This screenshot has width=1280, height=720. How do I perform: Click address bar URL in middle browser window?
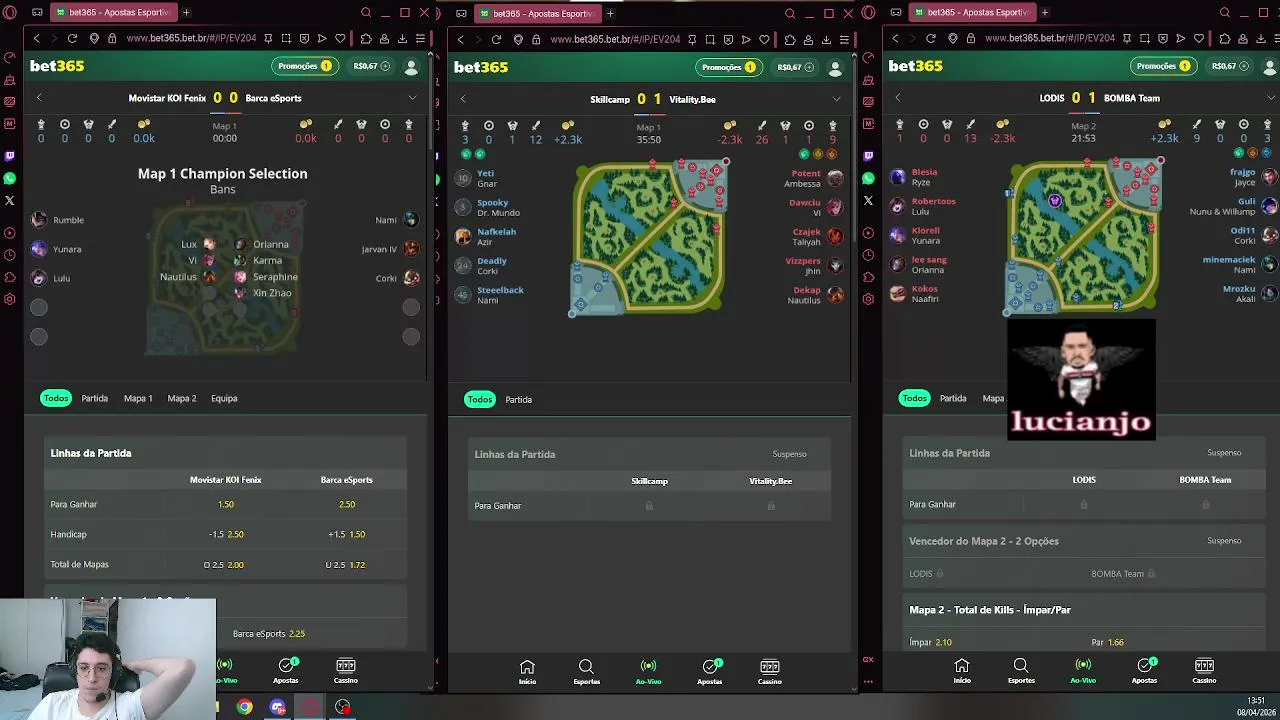(x=615, y=39)
